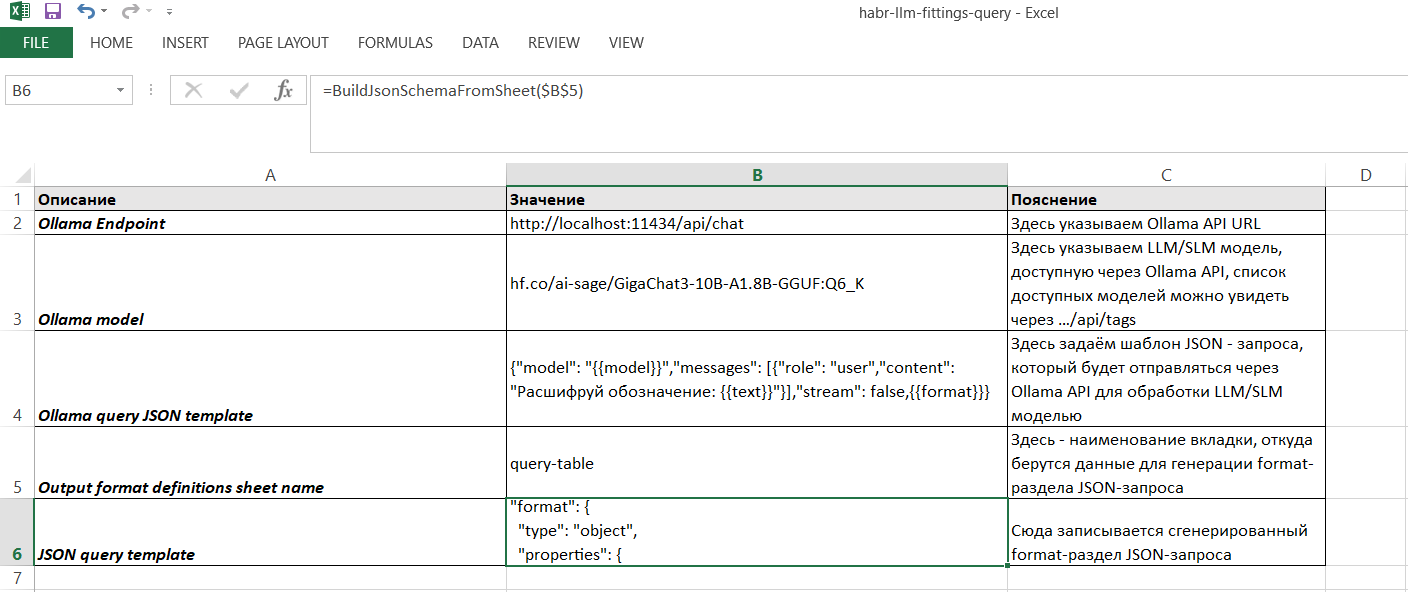This screenshot has height=592, width=1408.
Task: Switch to the VIEW tab
Action: (626, 43)
